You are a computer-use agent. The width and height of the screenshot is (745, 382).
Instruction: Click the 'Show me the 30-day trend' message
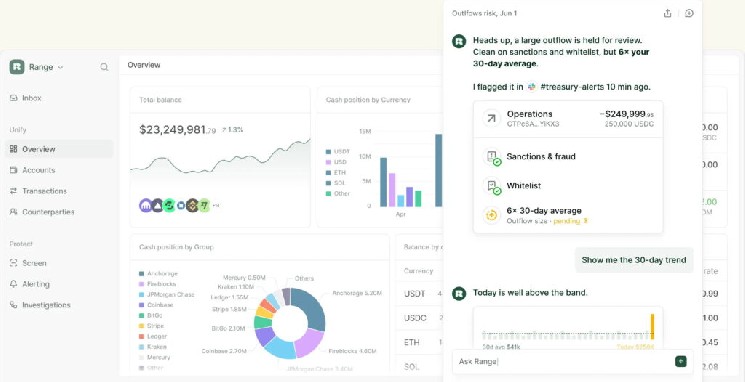pyautogui.click(x=634, y=260)
